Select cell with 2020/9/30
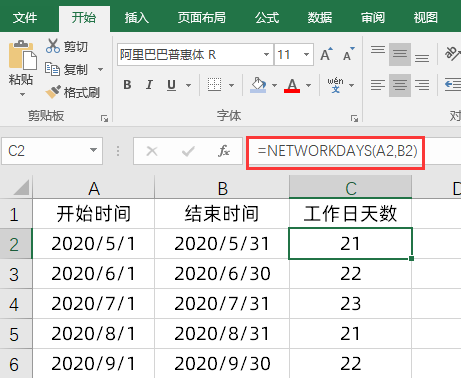The height and width of the screenshot is (378, 461). pyautogui.click(x=222, y=363)
